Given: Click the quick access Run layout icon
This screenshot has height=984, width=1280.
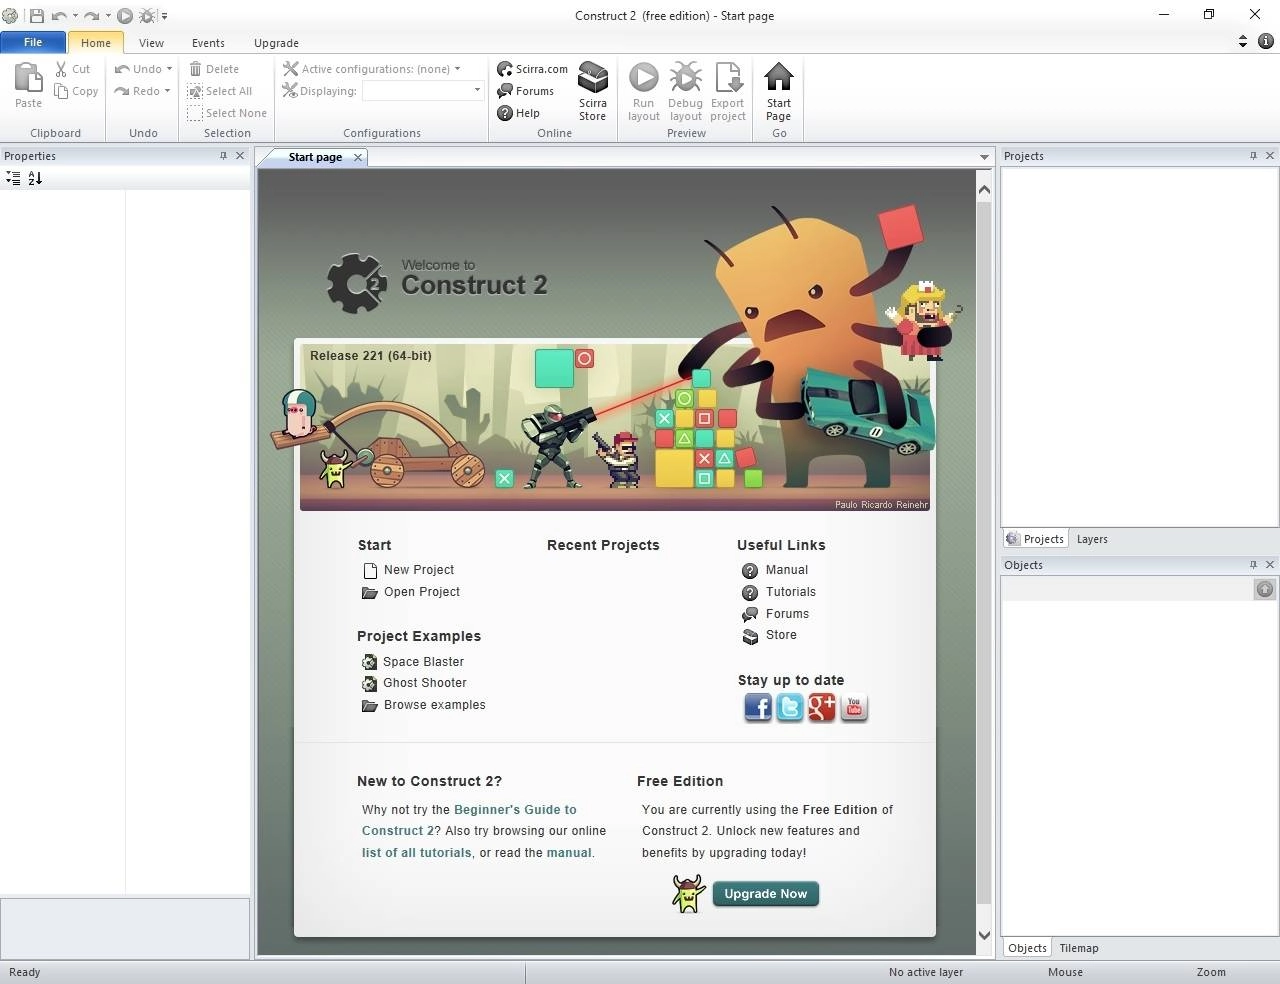Looking at the screenshot, I should 125,15.
